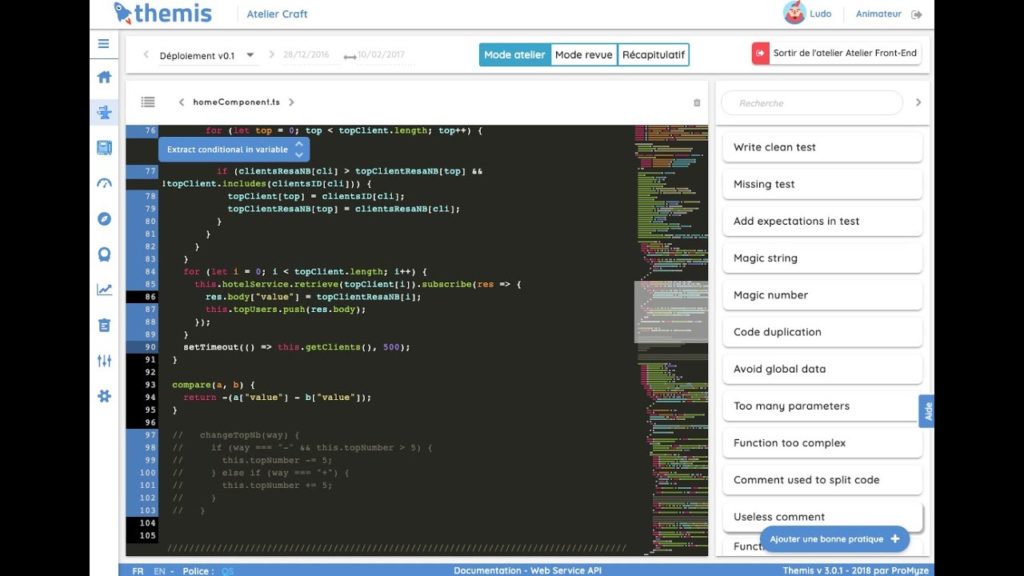This screenshot has width=1024, height=576.
Task: Select the highlighted Atelier Craft tool icon
Action: pyautogui.click(x=104, y=112)
